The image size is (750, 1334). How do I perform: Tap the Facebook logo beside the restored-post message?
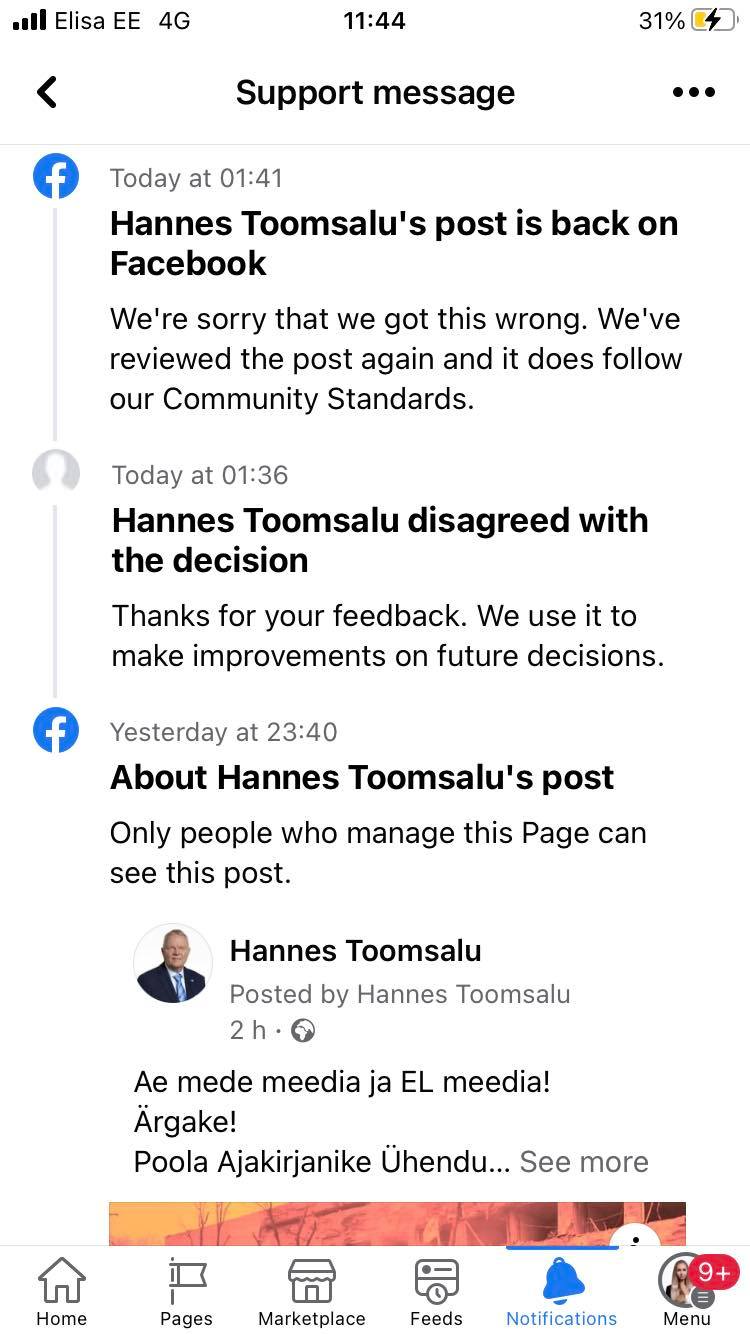(x=56, y=178)
